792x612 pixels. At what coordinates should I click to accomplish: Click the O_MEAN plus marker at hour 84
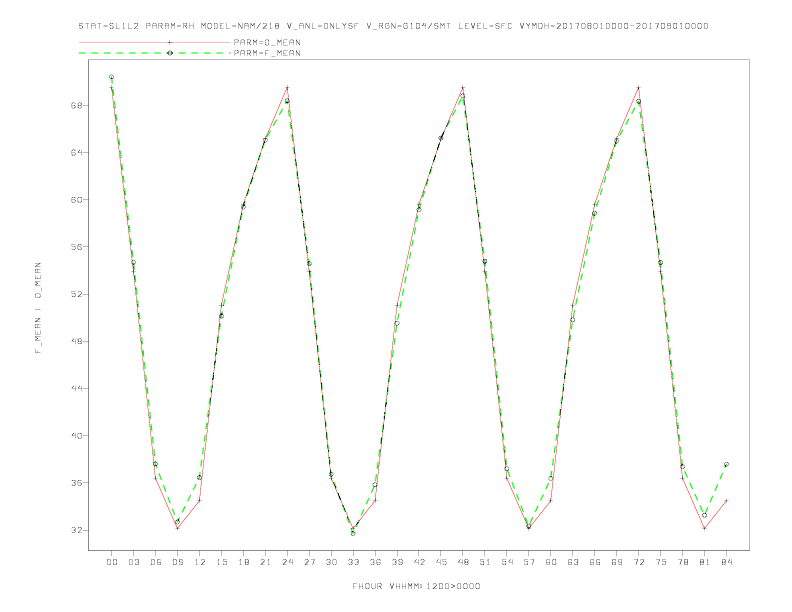[x=726, y=500]
